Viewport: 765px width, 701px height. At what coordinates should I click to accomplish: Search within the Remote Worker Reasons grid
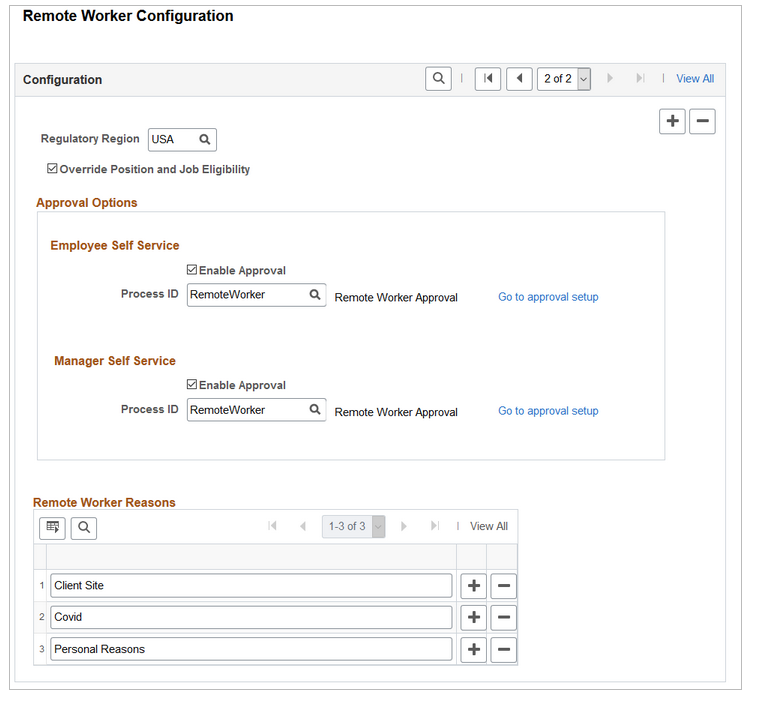click(84, 527)
